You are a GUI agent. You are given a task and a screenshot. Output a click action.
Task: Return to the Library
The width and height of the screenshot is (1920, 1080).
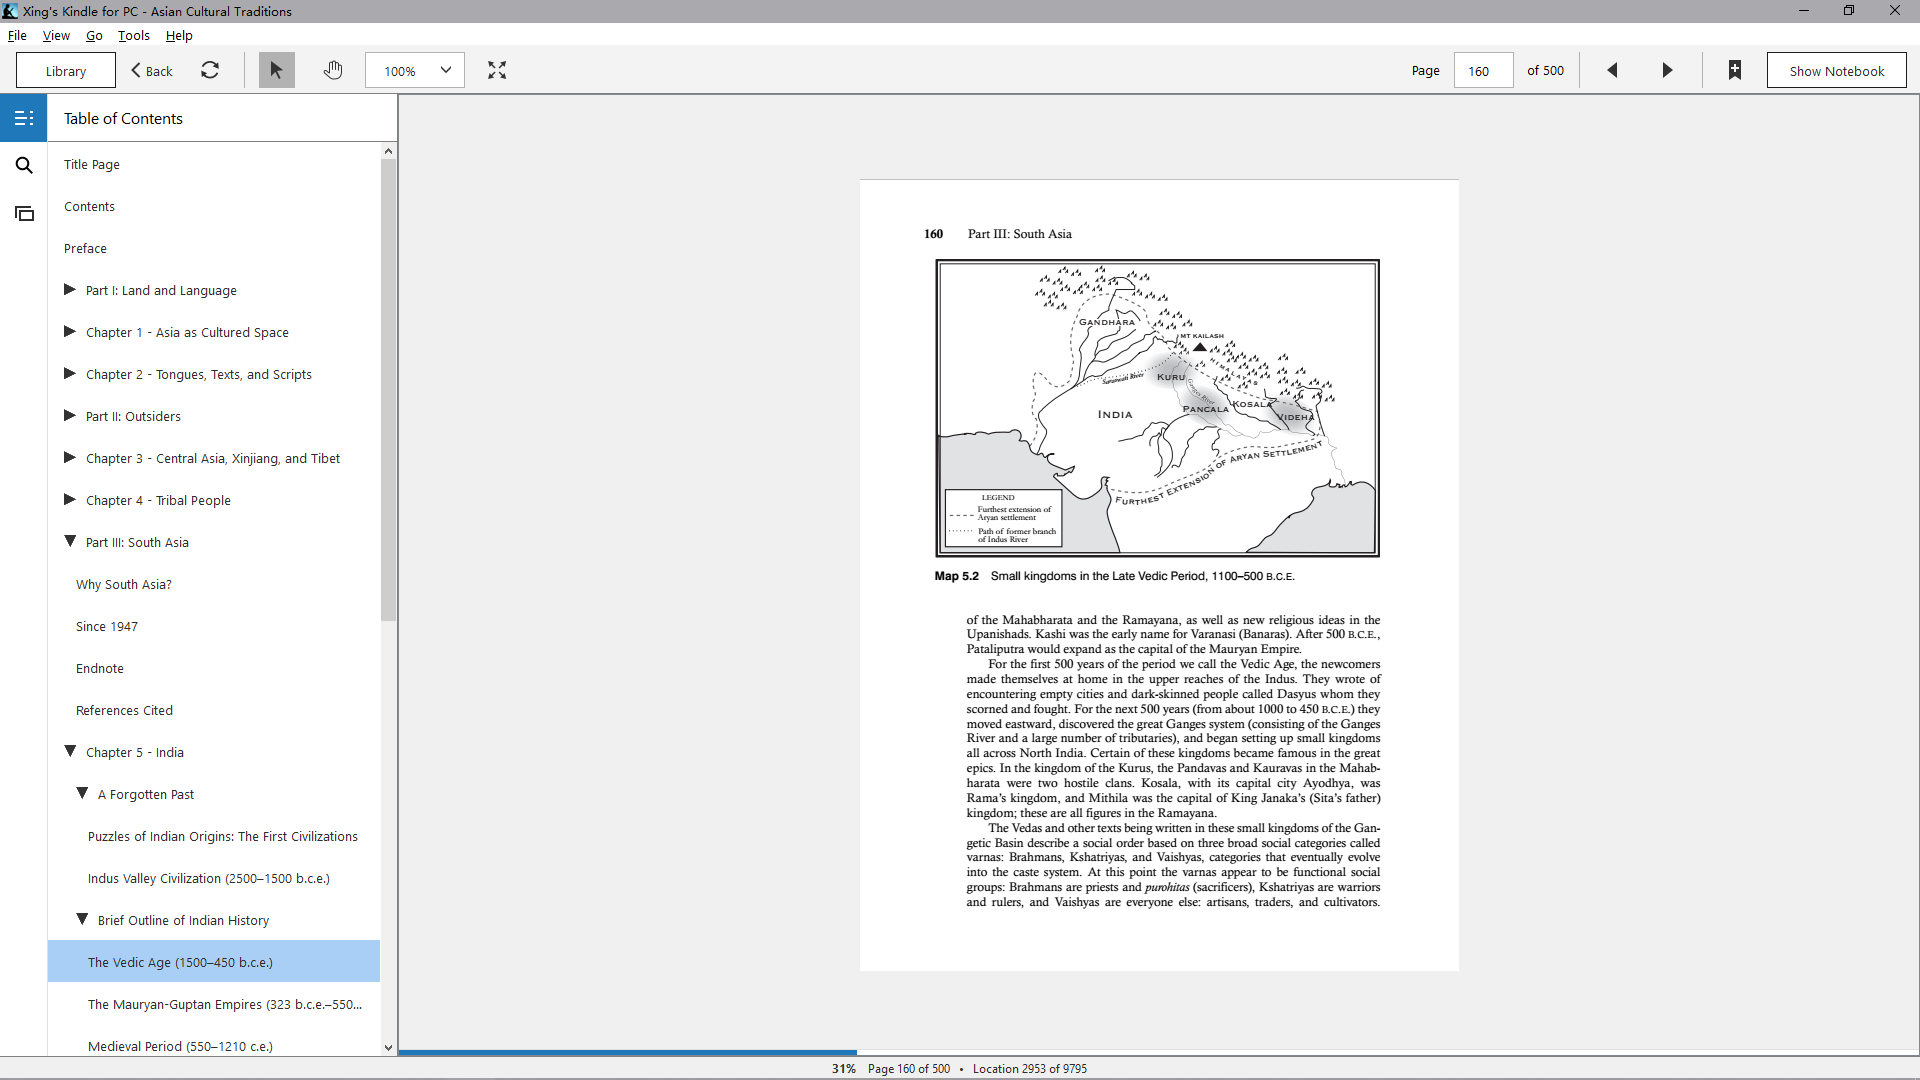pos(66,71)
